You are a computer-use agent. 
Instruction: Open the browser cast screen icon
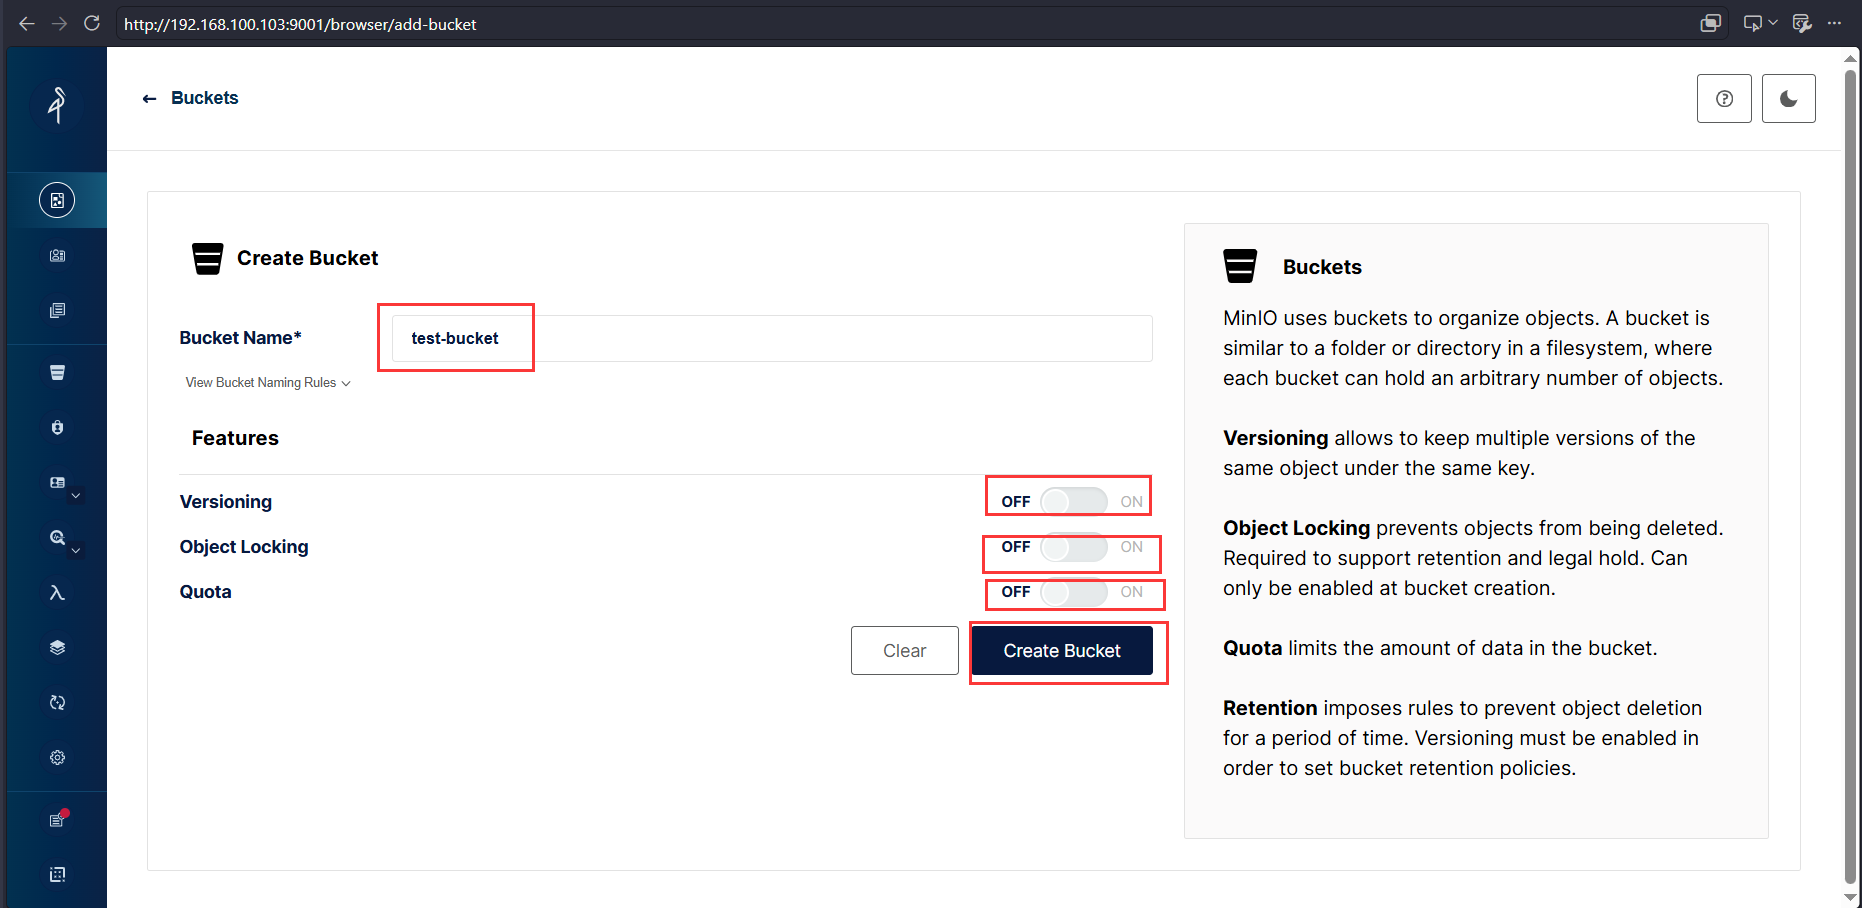coord(1752,23)
